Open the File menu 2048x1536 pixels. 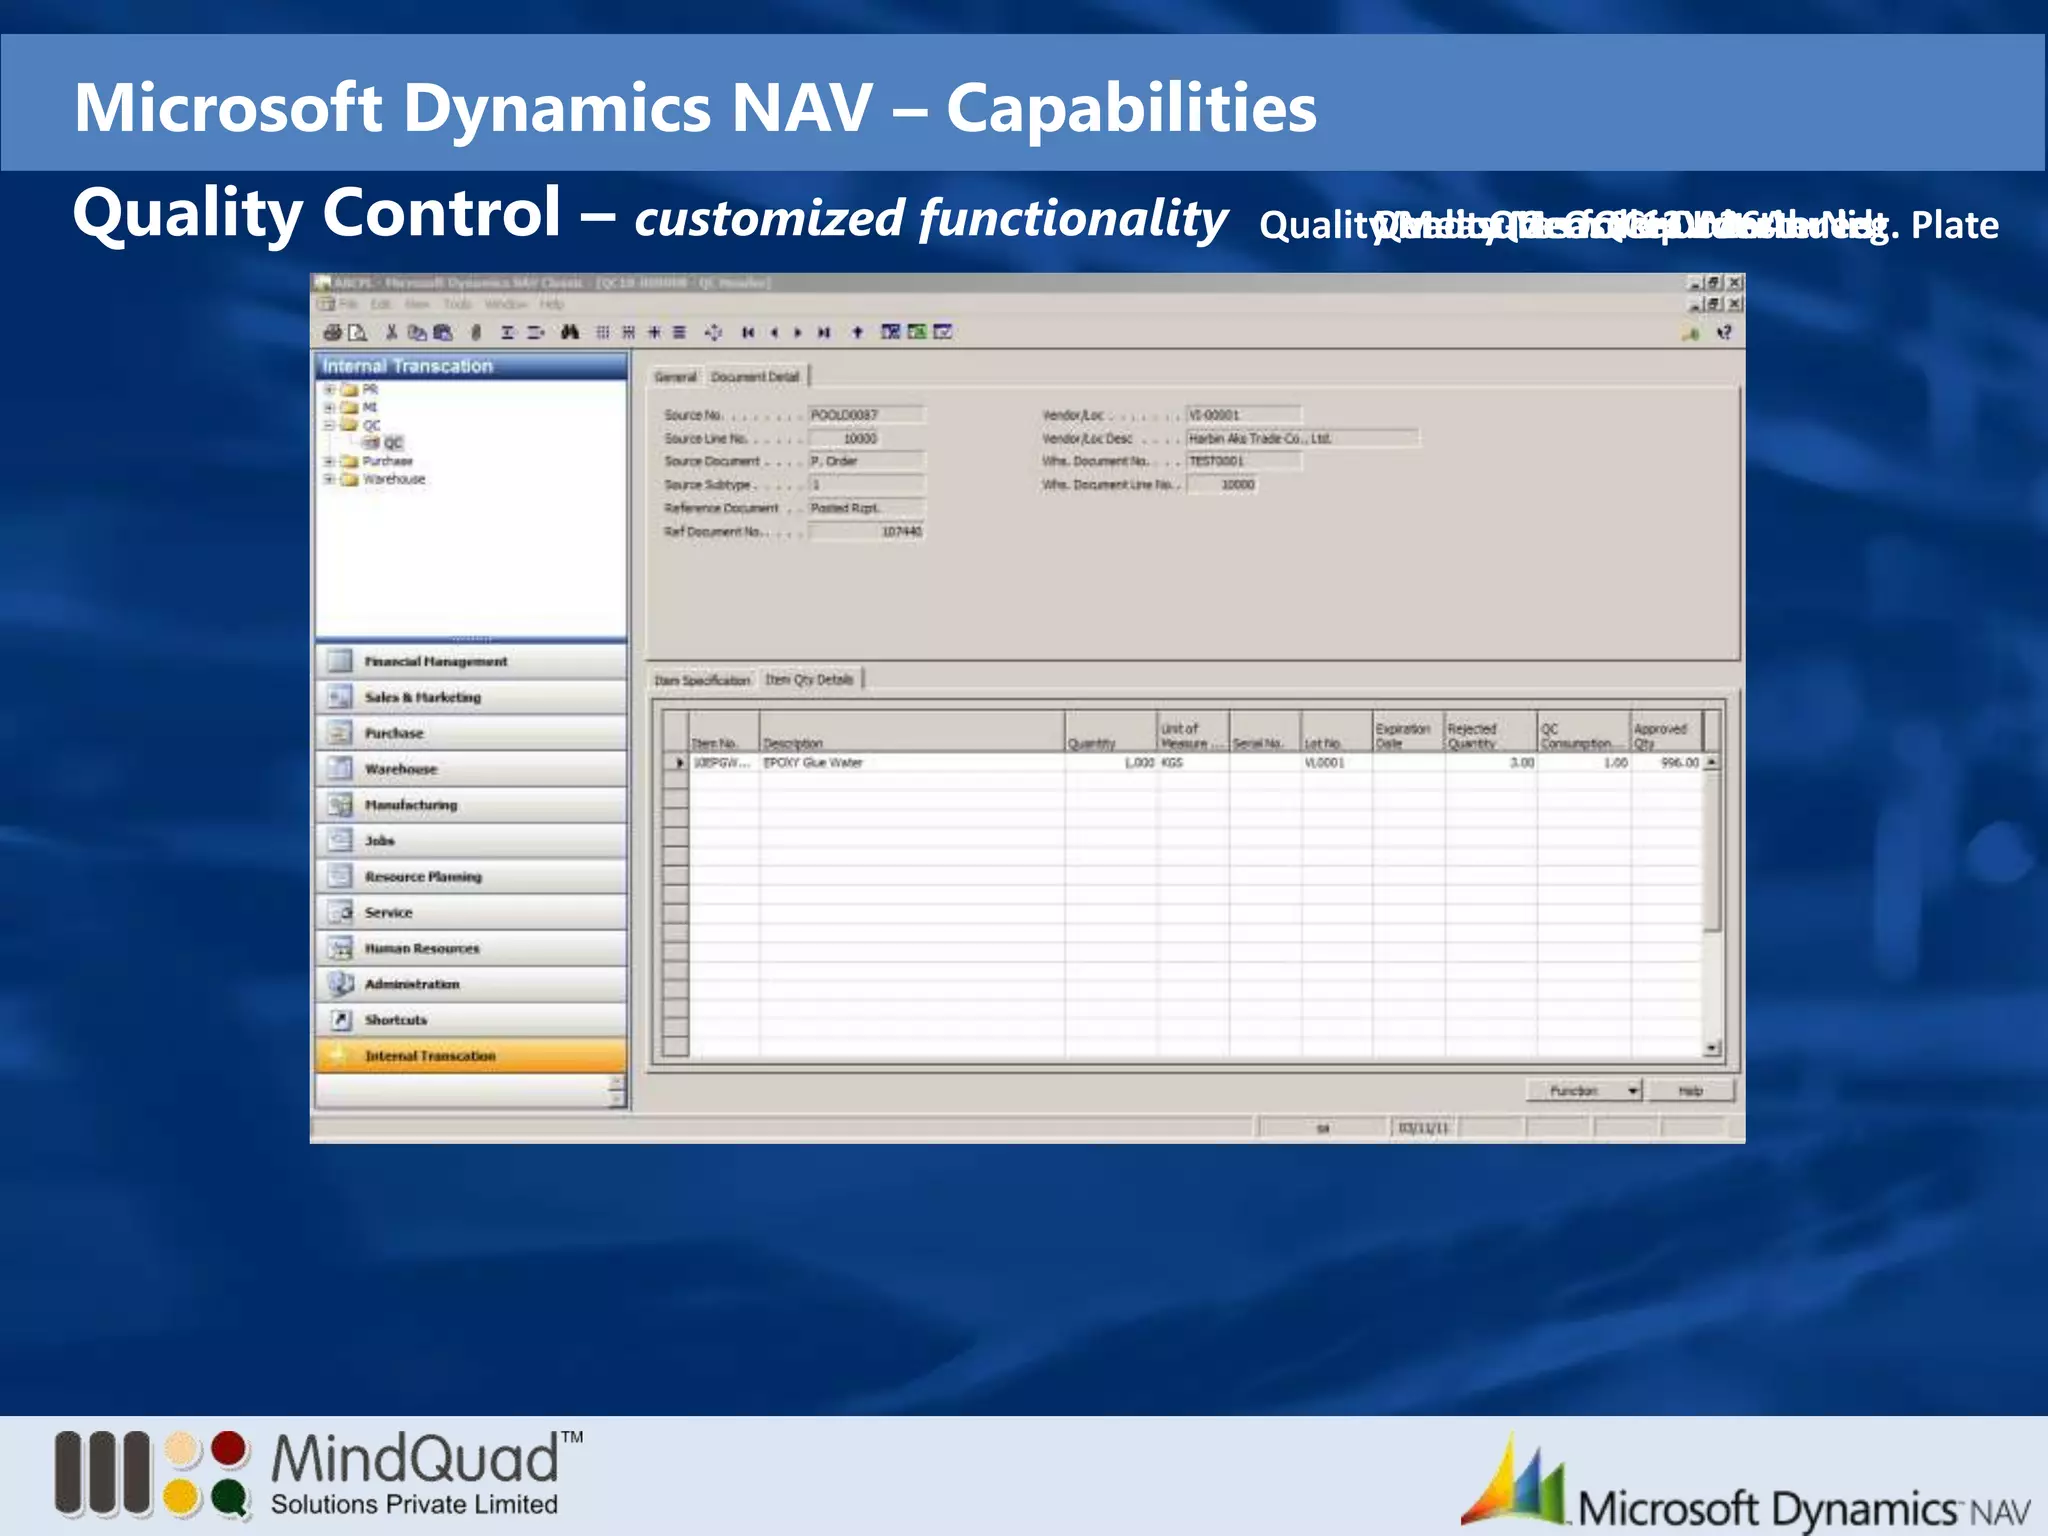[x=348, y=304]
